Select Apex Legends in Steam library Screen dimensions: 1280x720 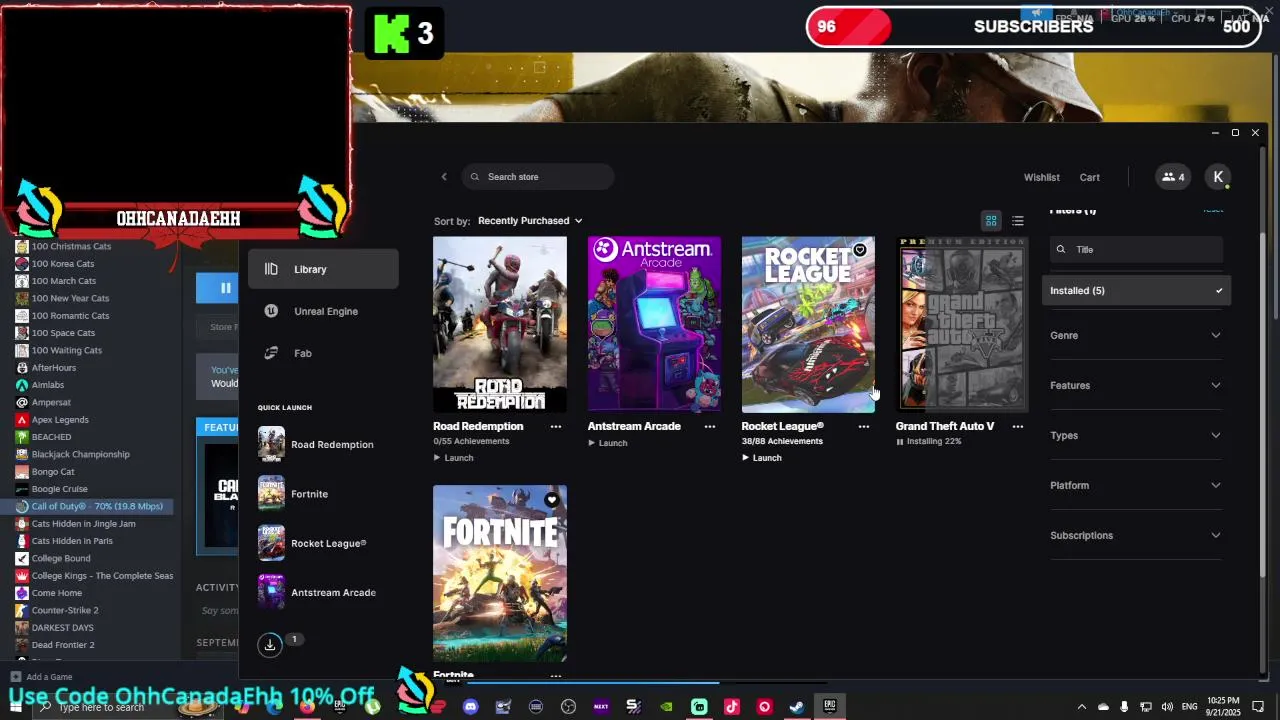coord(60,420)
